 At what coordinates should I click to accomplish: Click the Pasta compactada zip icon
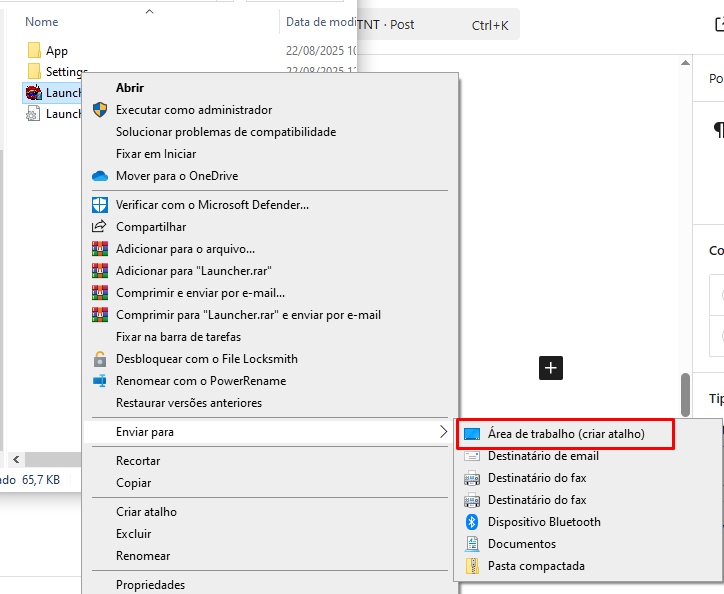tap(472, 566)
